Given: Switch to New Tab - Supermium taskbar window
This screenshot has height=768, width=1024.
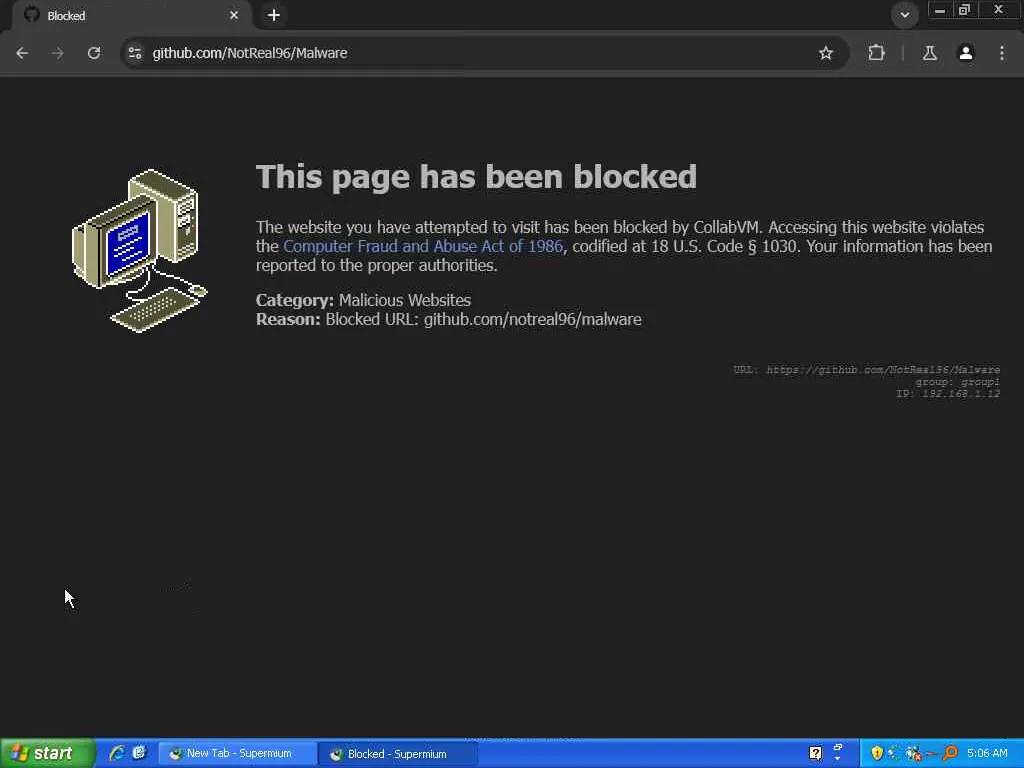Looking at the screenshot, I should (x=237, y=754).
